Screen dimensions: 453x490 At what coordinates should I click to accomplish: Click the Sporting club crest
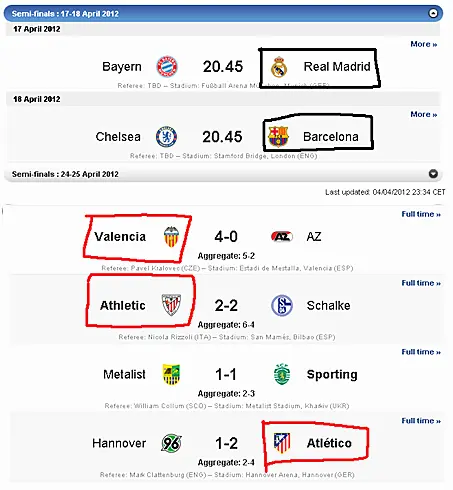point(282,374)
